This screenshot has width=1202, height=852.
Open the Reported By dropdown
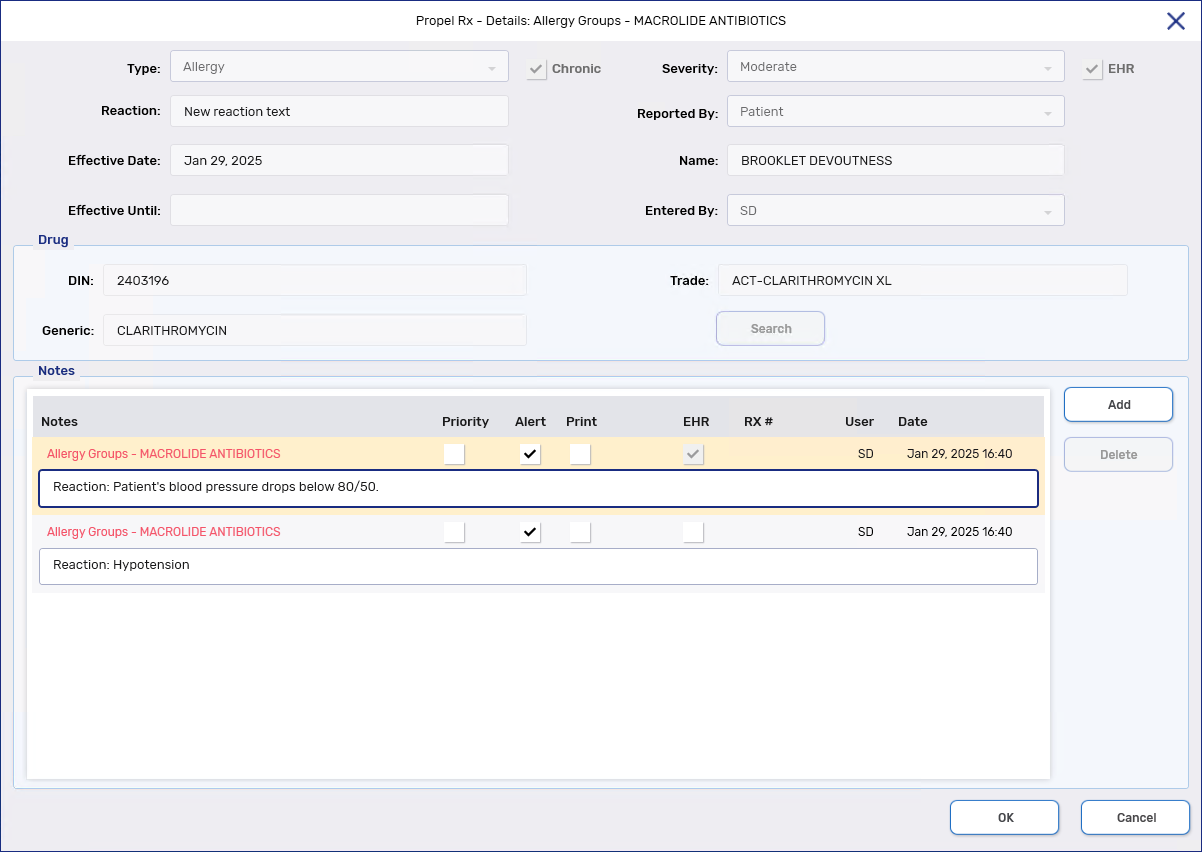click(895, 112)
